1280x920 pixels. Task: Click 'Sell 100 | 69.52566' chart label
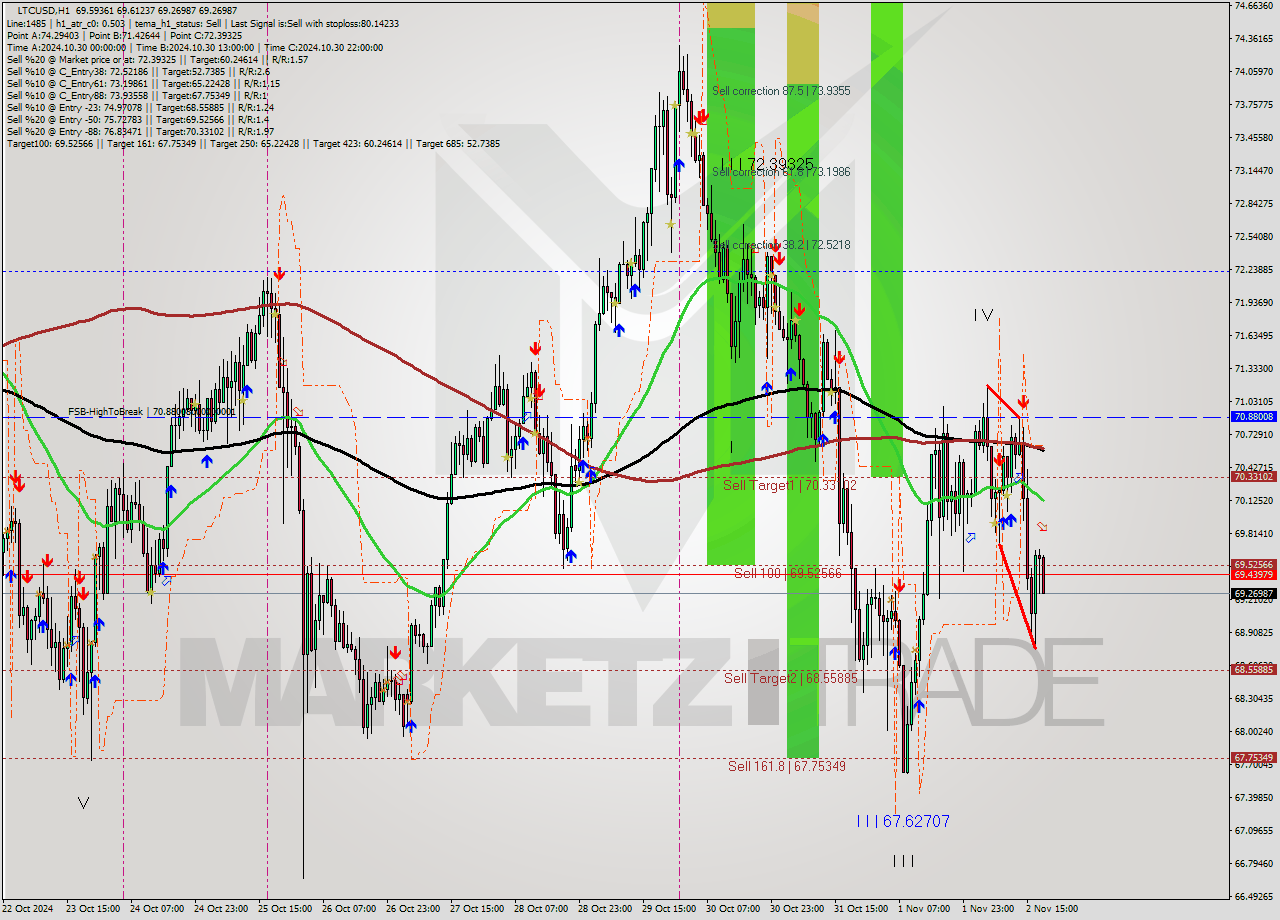[788, 573]
